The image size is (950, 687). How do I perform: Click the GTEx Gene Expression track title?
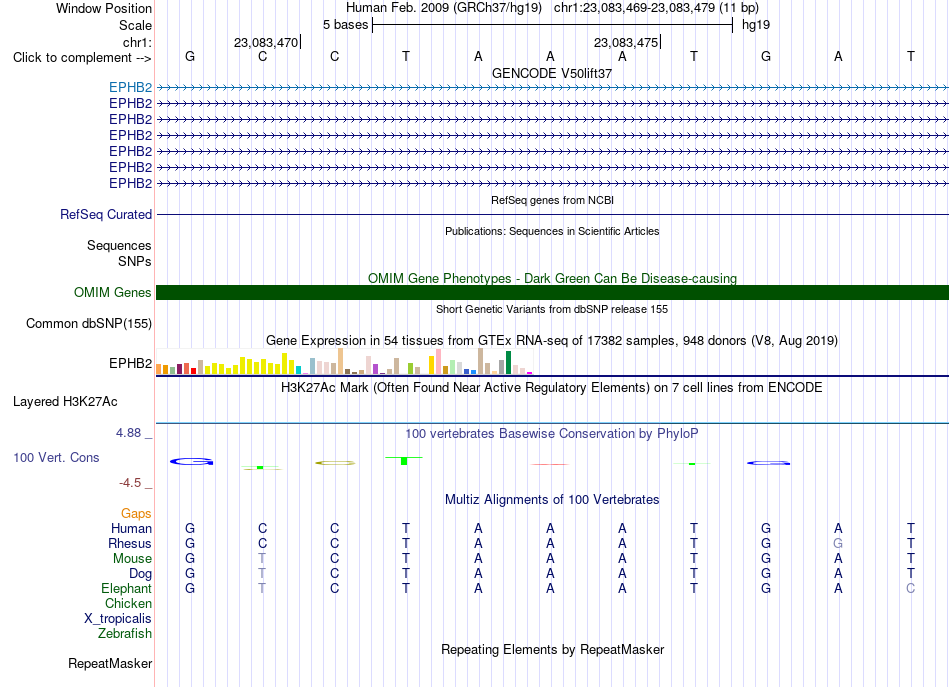coord(552,340)
